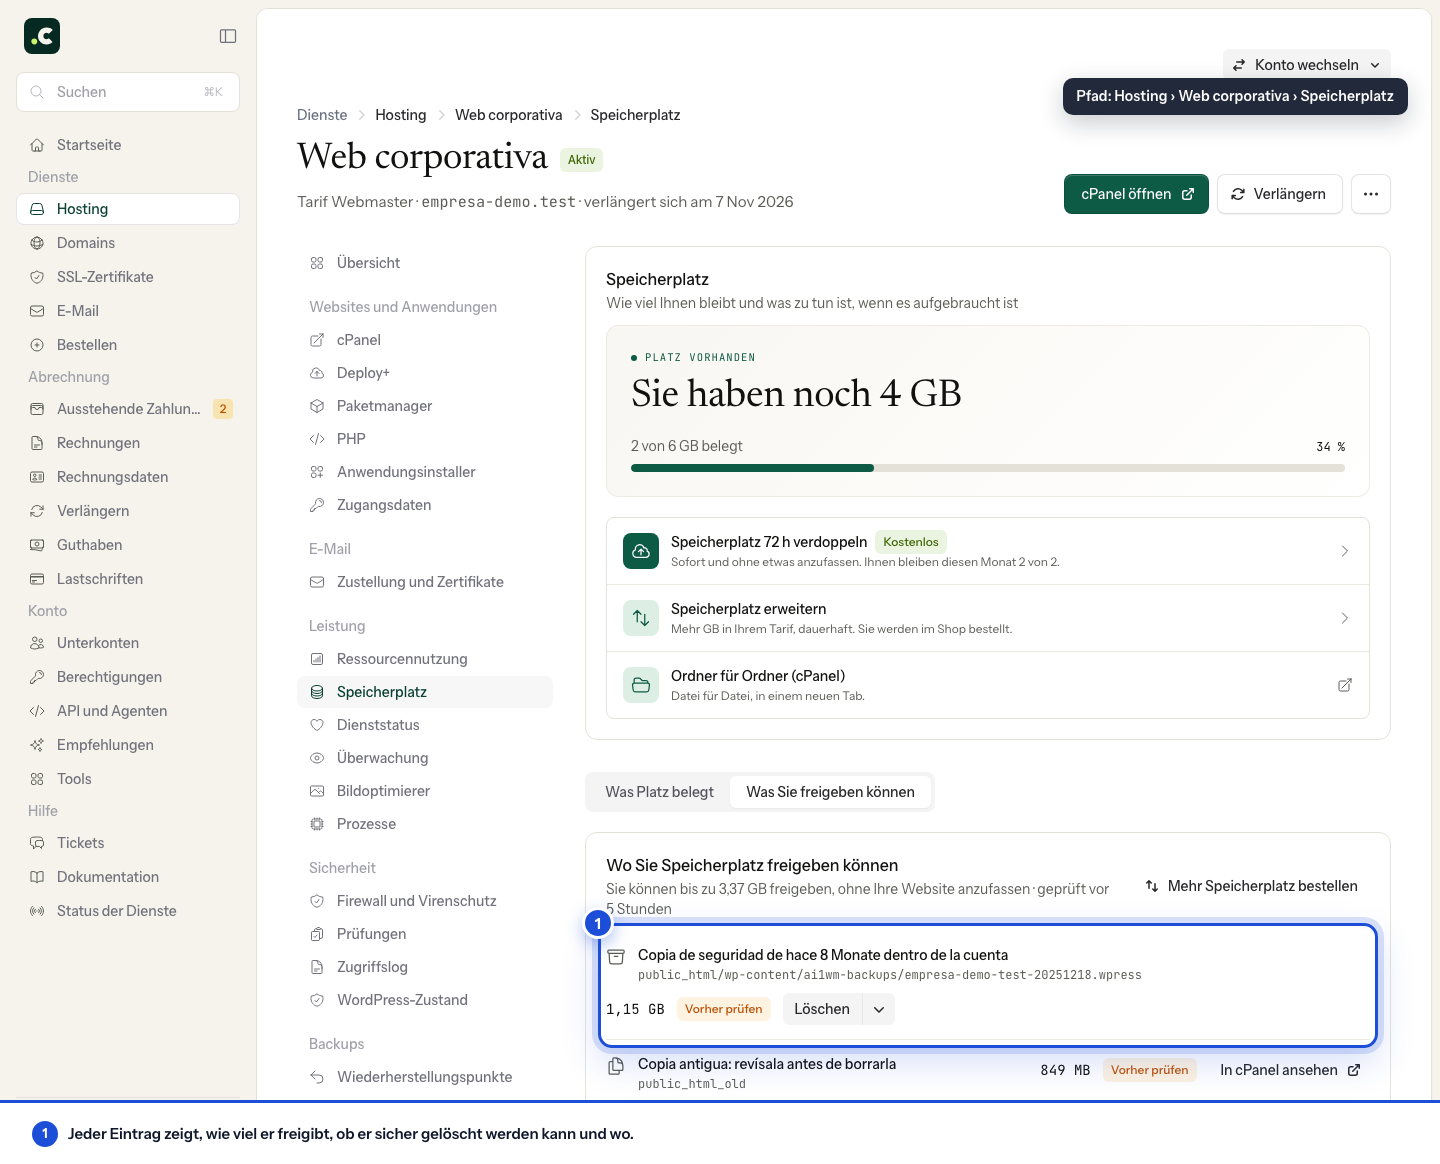1440x1164 pixels.
Task: Go to Firewall und Virenschutz
Action: tap(425, 901)
